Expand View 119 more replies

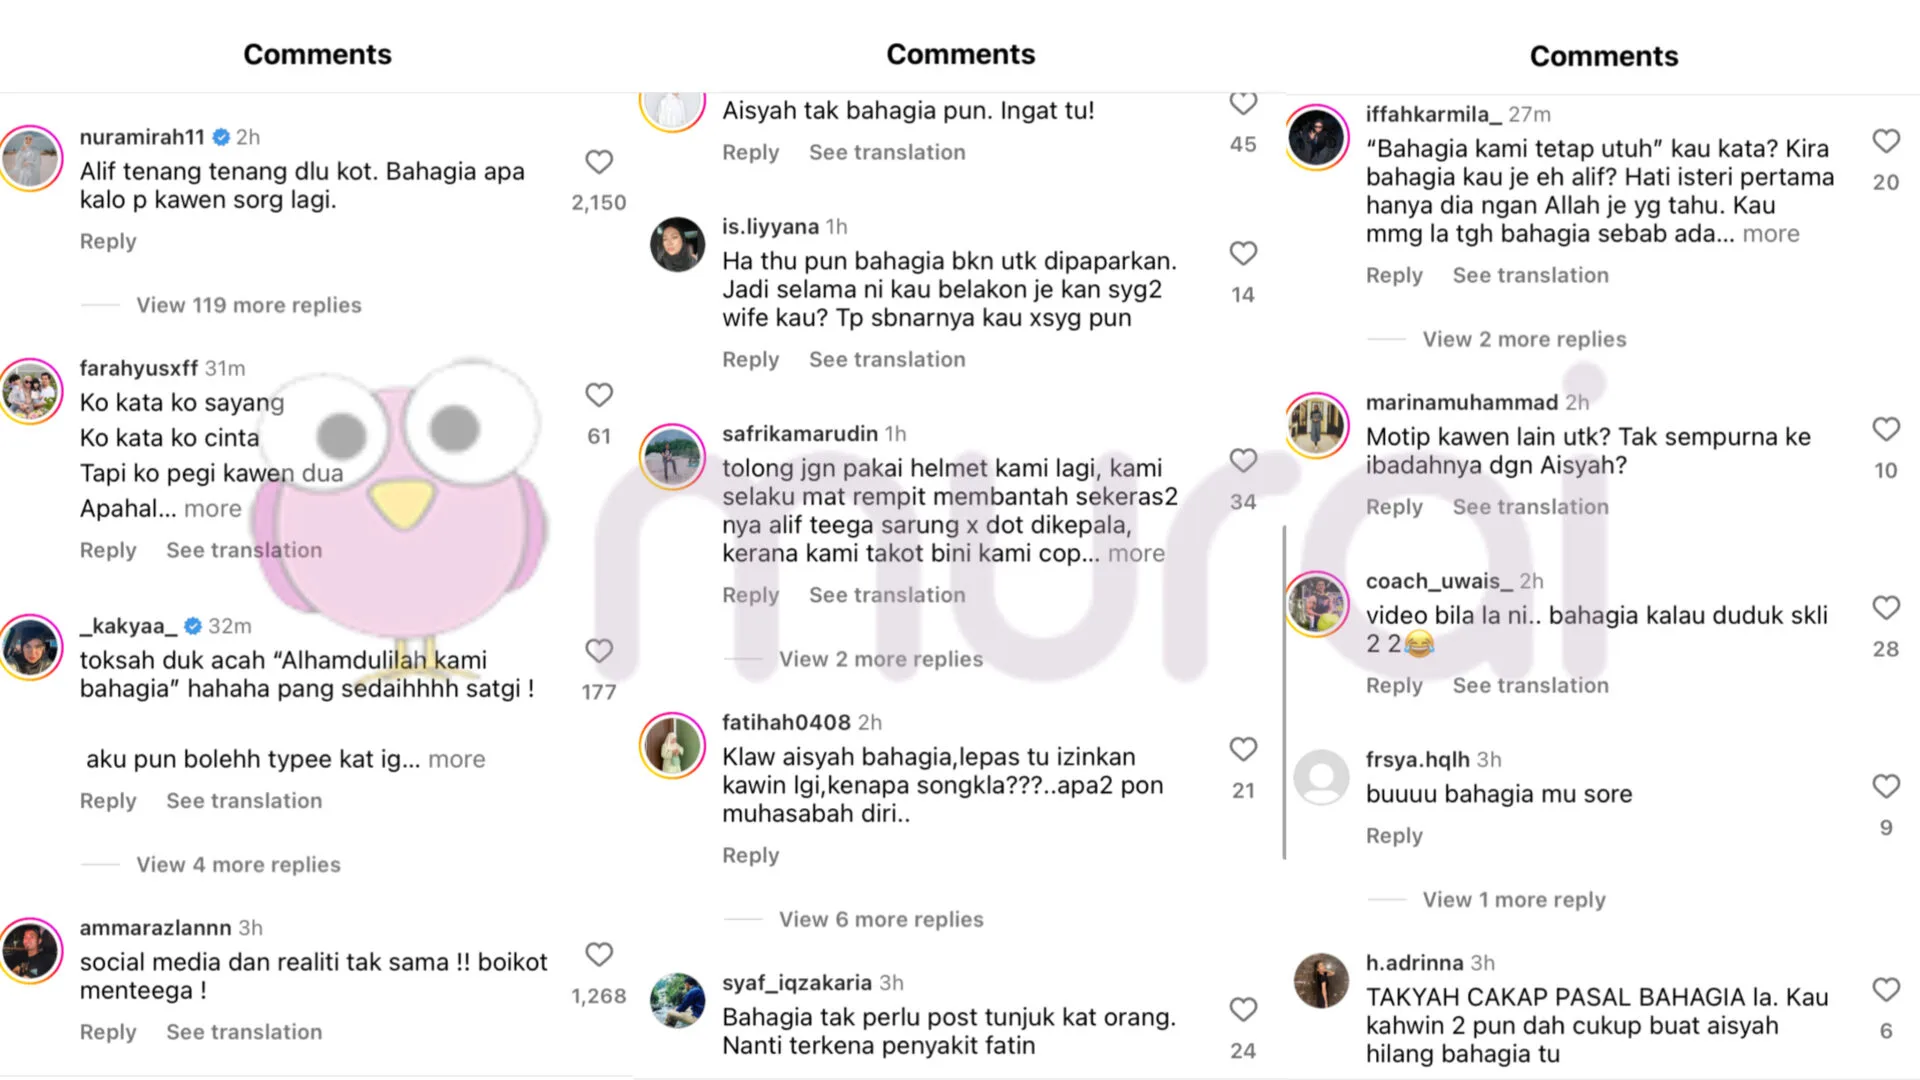[248, 305]
